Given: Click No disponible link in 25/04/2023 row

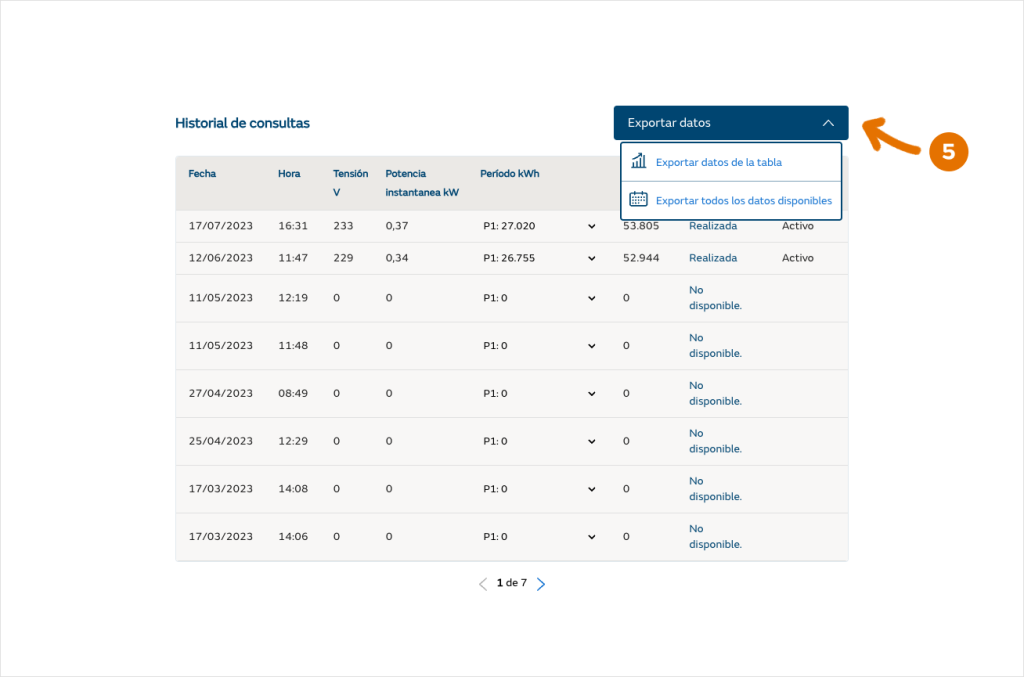Looking at the screenshot, I should (x=715, y=441).
